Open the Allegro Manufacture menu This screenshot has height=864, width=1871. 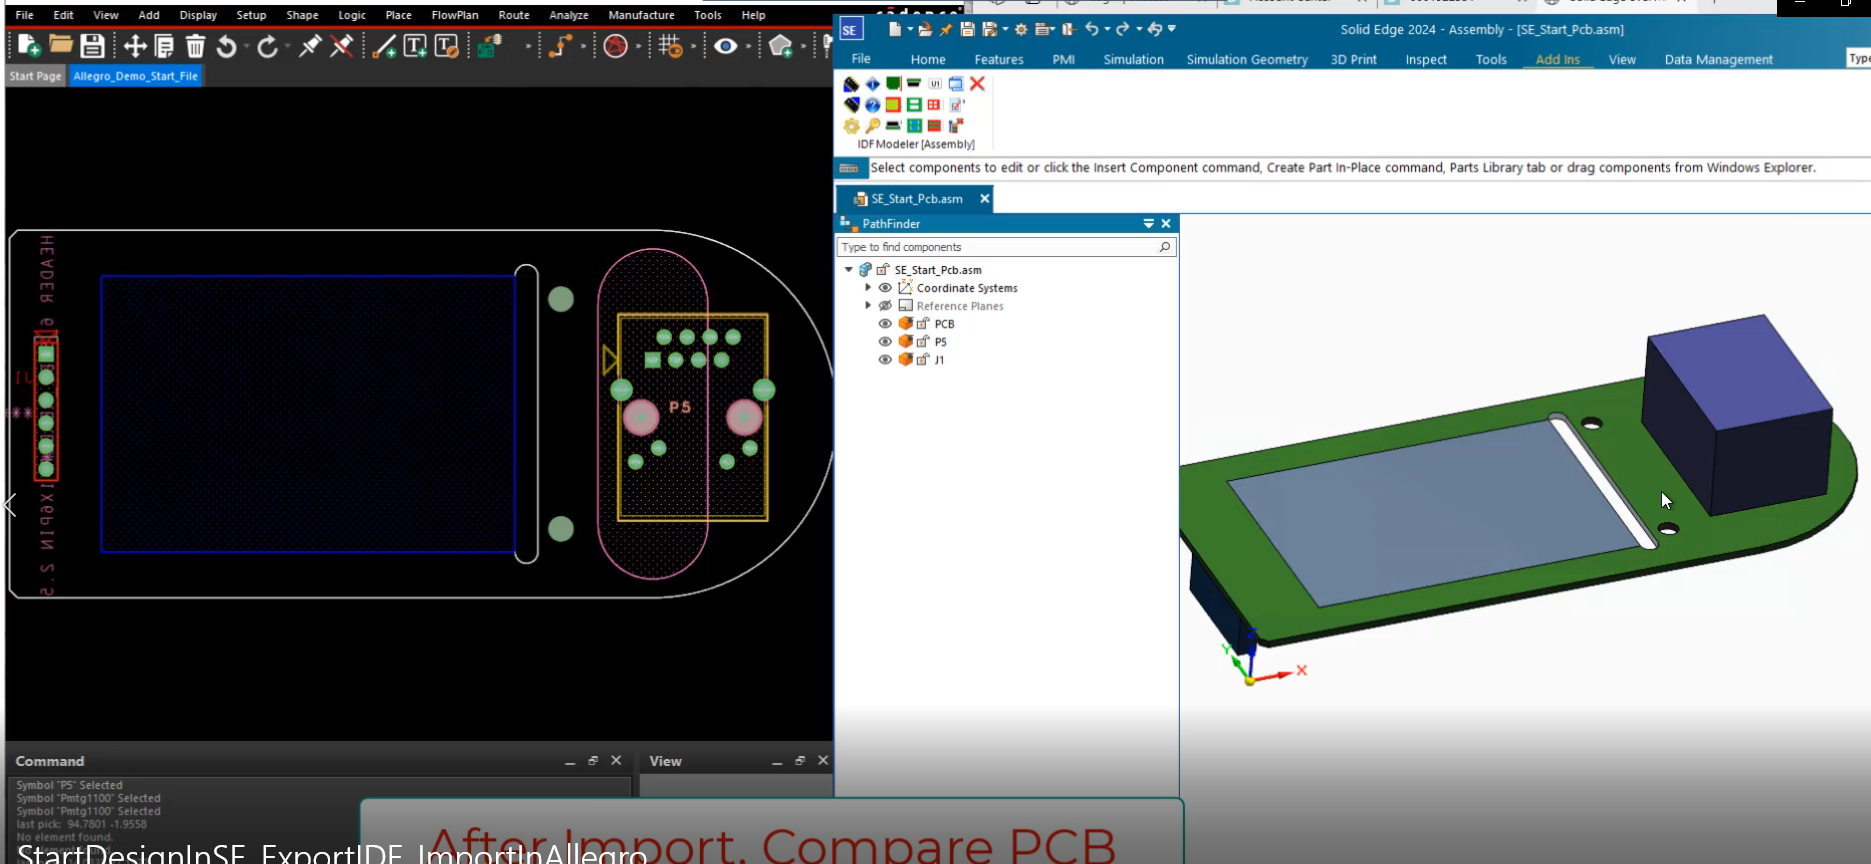pos(641,15)
